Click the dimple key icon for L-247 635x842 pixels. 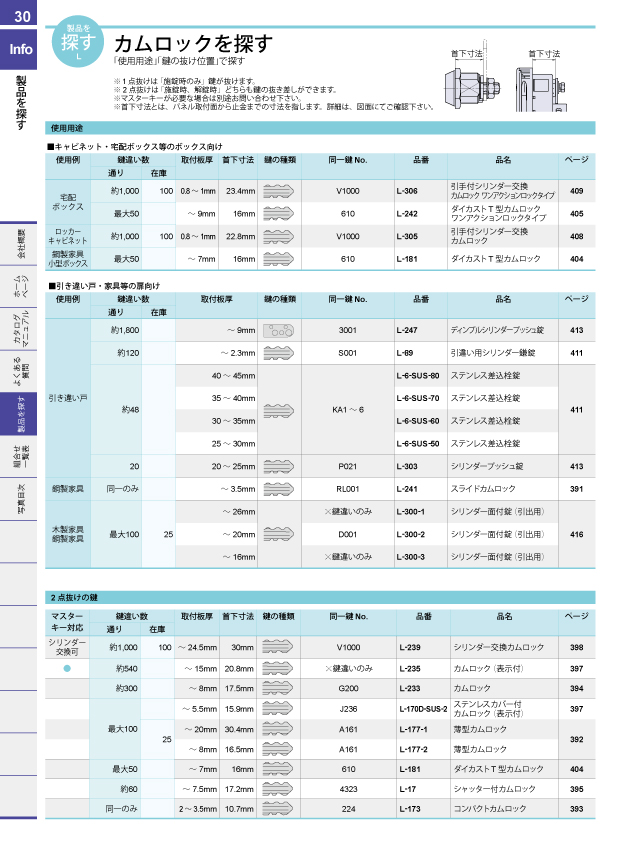click(x=280, y=330)
